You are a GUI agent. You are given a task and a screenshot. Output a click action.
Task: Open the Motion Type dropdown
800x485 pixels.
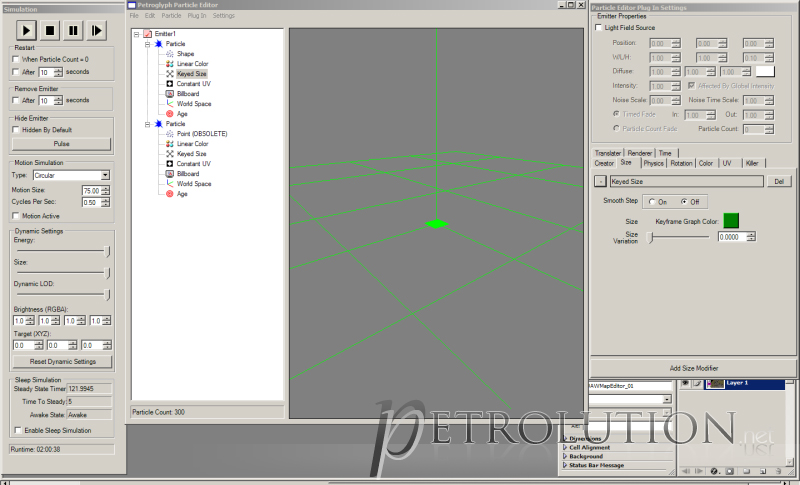tap(105, 175)
